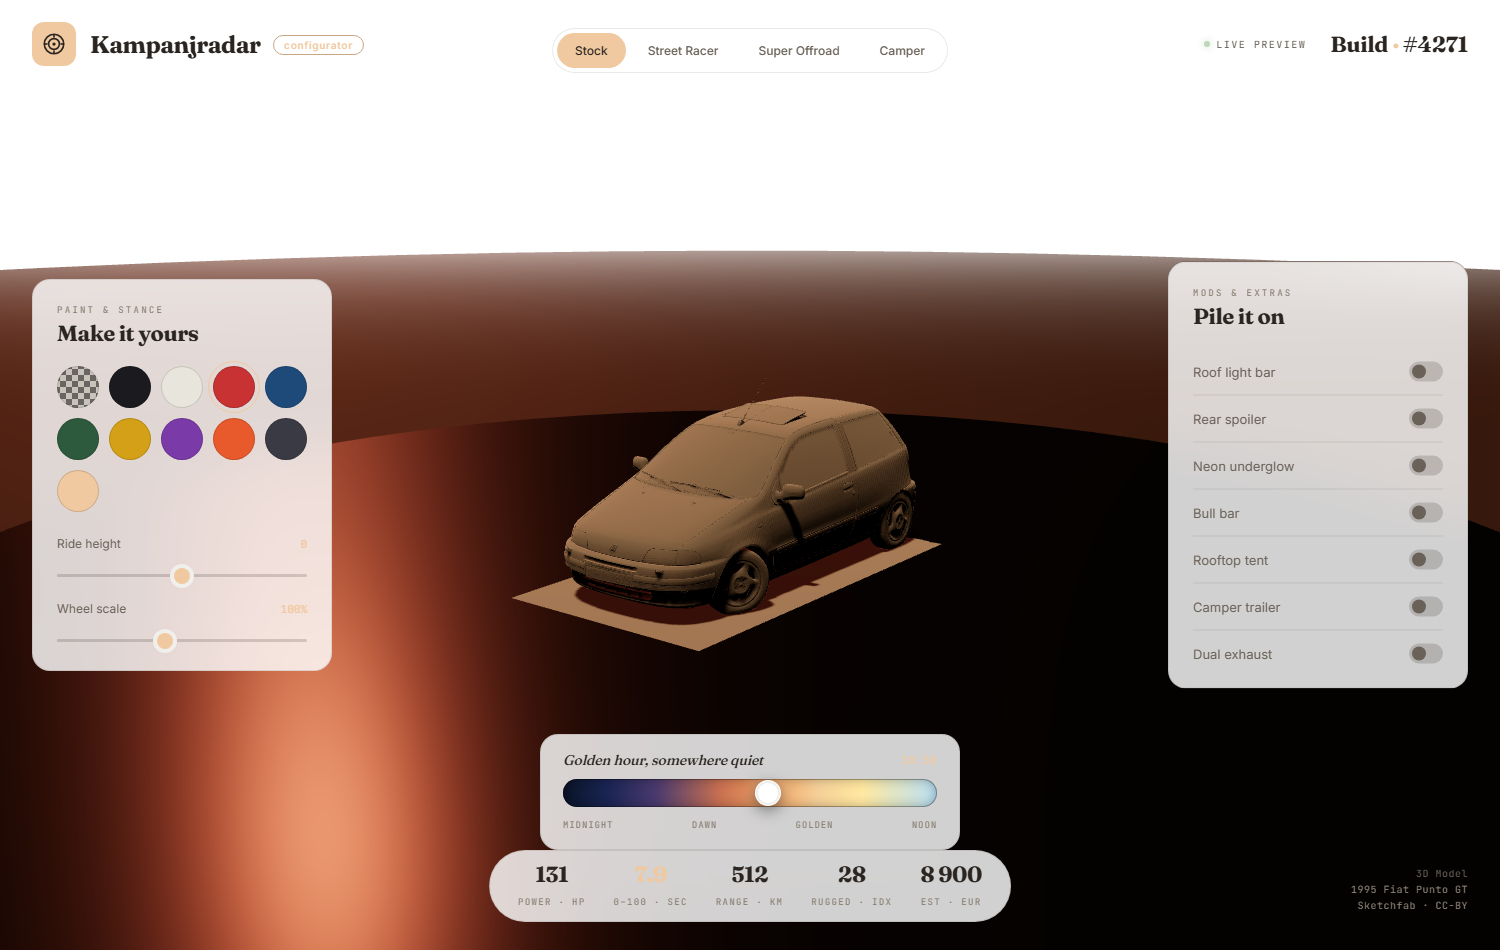Click the MIDNIGHT label under the gradient

pos(588,825)
